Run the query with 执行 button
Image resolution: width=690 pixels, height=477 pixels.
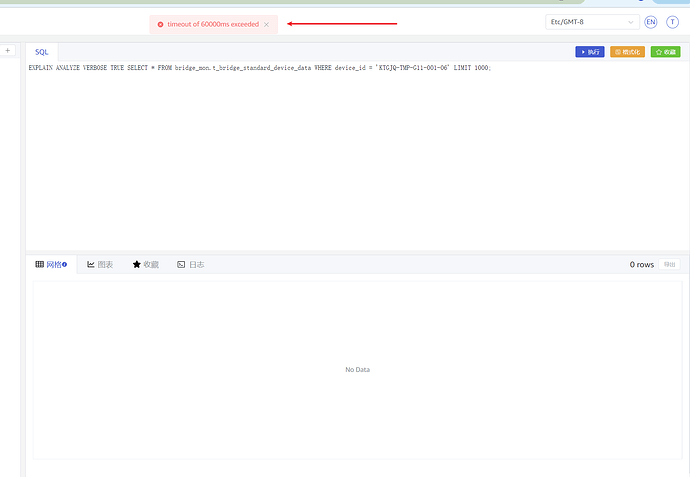[589, 51]
